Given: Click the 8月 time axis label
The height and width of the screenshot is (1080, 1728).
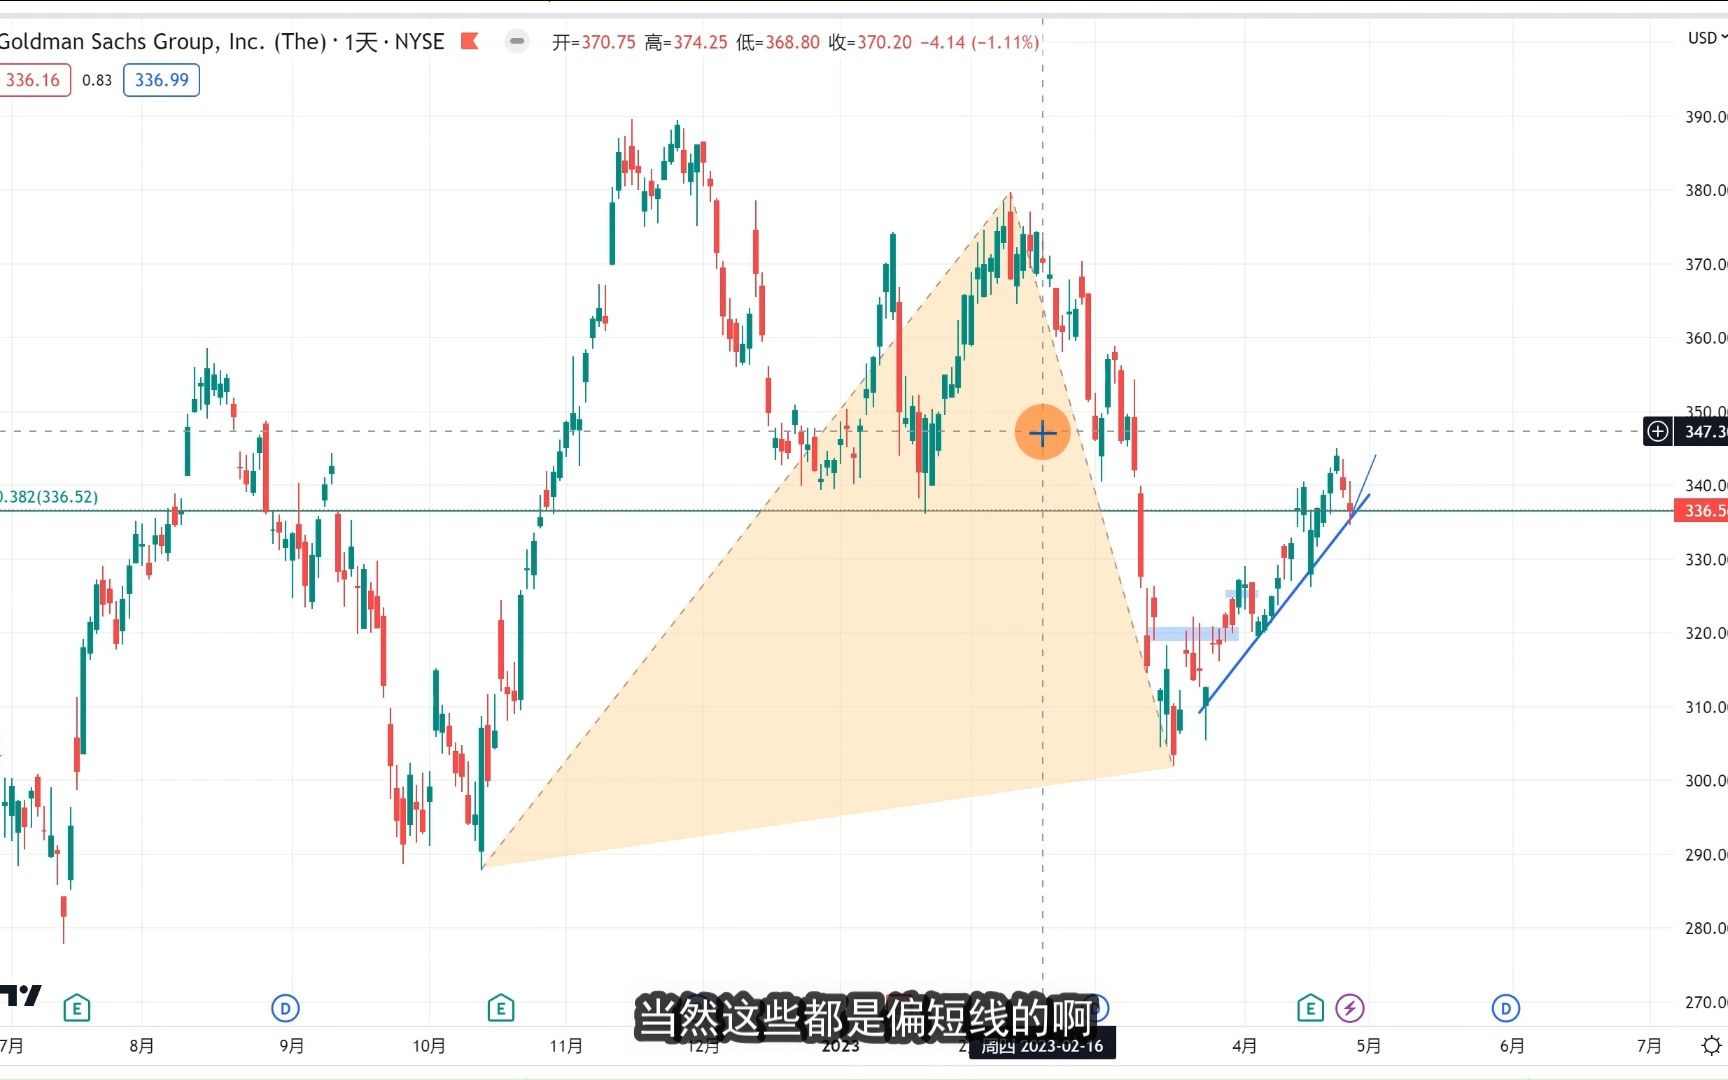Looking at the screenshot, I should point(142,1046).
